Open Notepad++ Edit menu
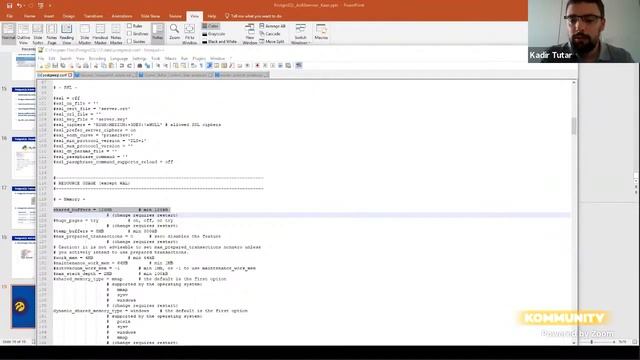This screenshot has height=360, width=640. click(x=51, y=58)
